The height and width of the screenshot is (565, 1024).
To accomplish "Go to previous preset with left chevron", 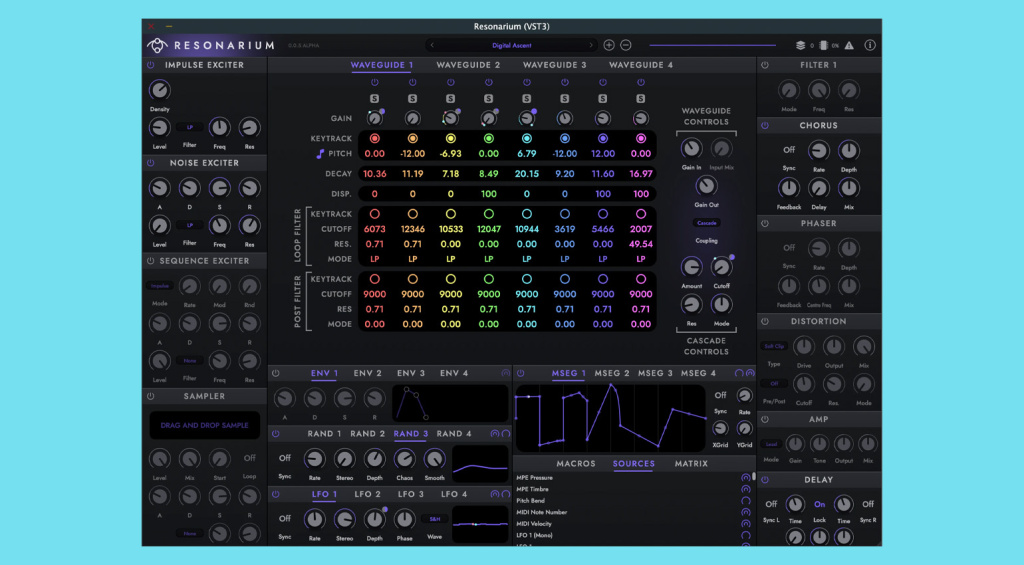I will pos(432,45).
